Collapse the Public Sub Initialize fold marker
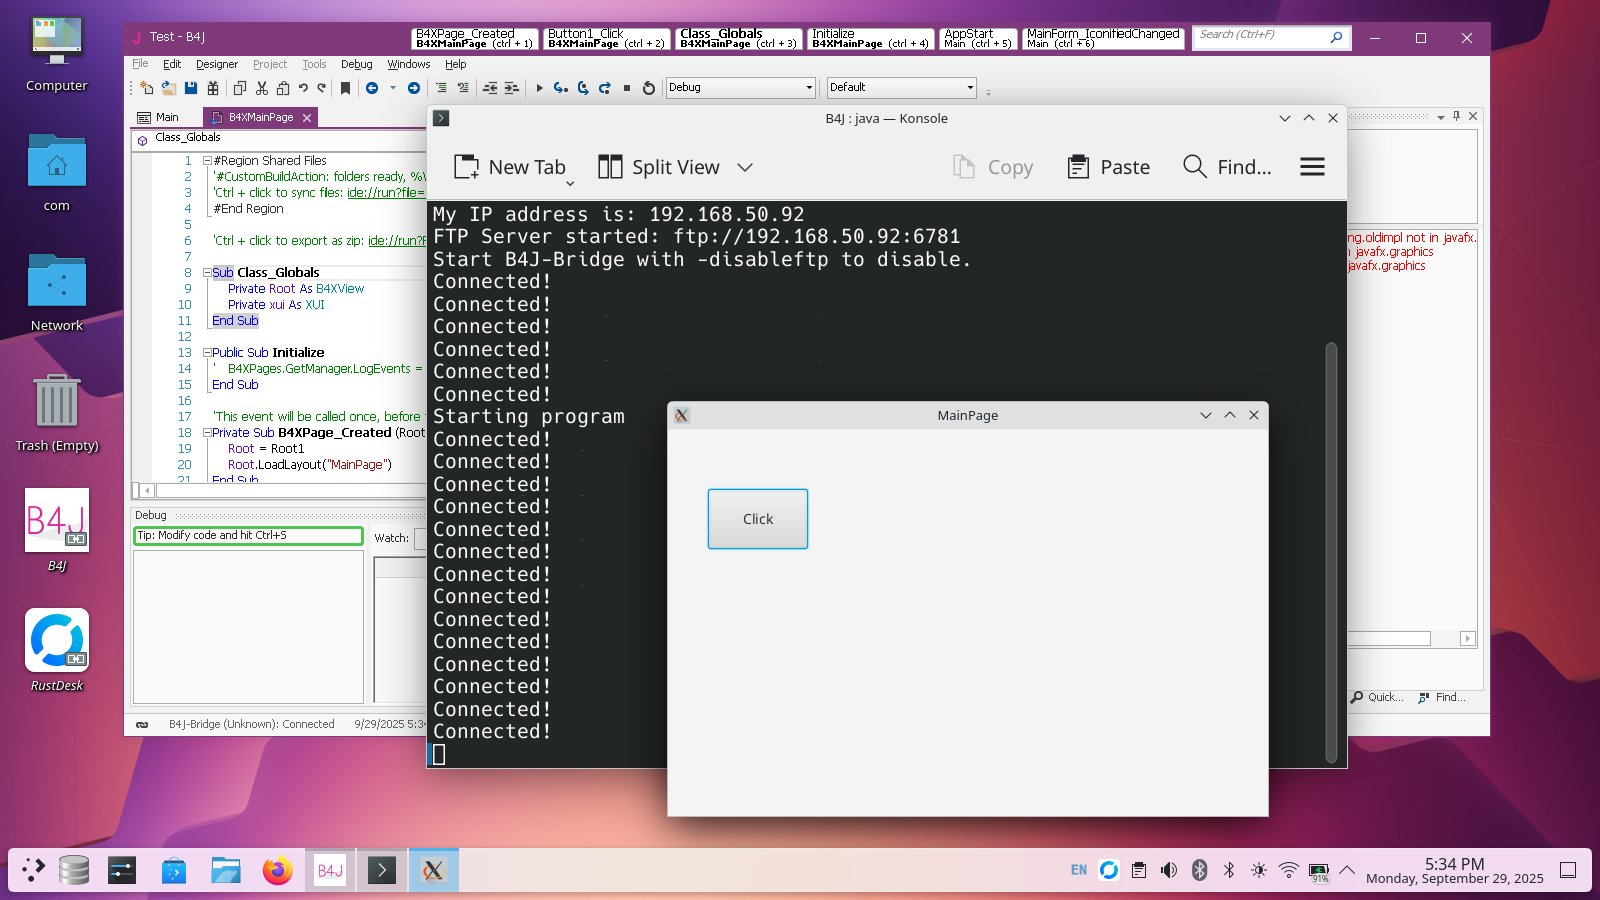Image resolution: width=1600 pixels, height=900 pixels. click(207, 352)
